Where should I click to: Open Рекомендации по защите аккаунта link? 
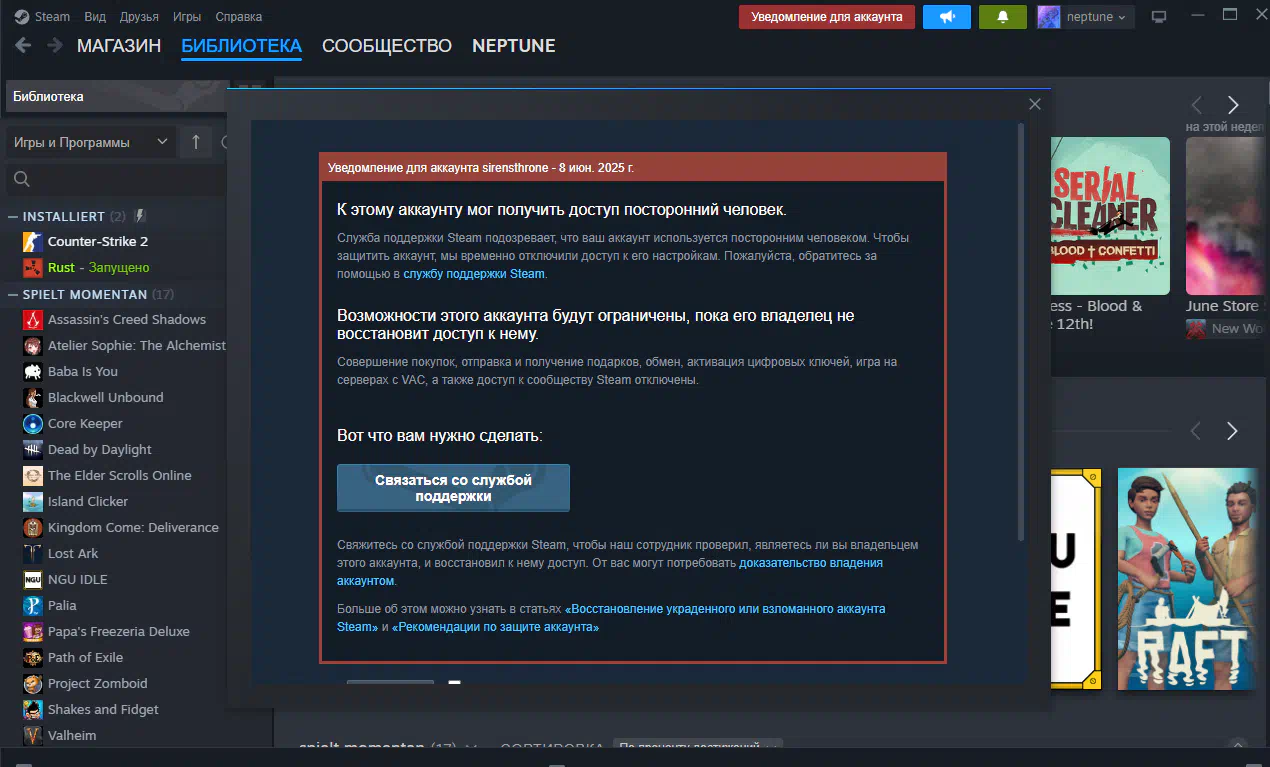tap(495, 627)
